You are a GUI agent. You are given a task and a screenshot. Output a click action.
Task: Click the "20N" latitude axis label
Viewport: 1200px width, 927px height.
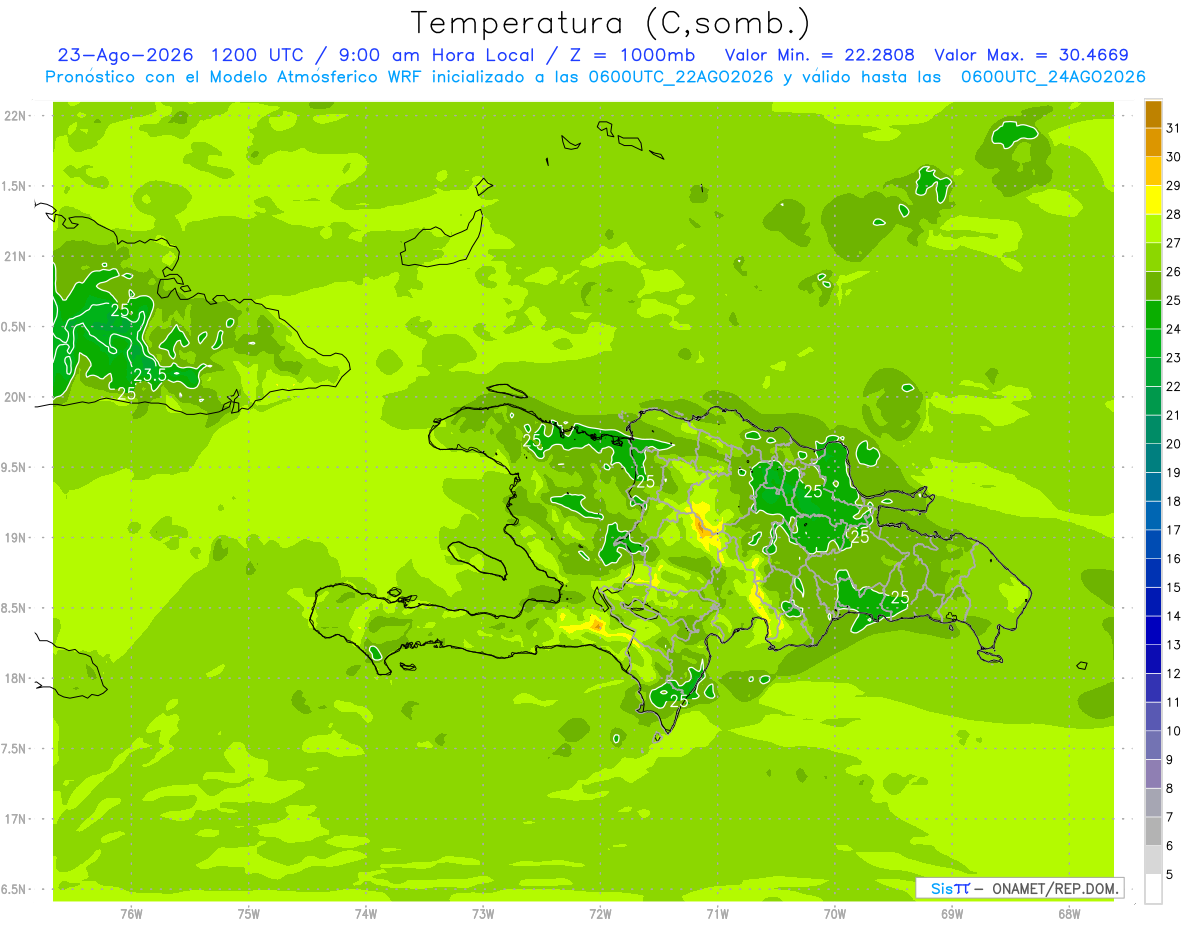pos(15,397)
